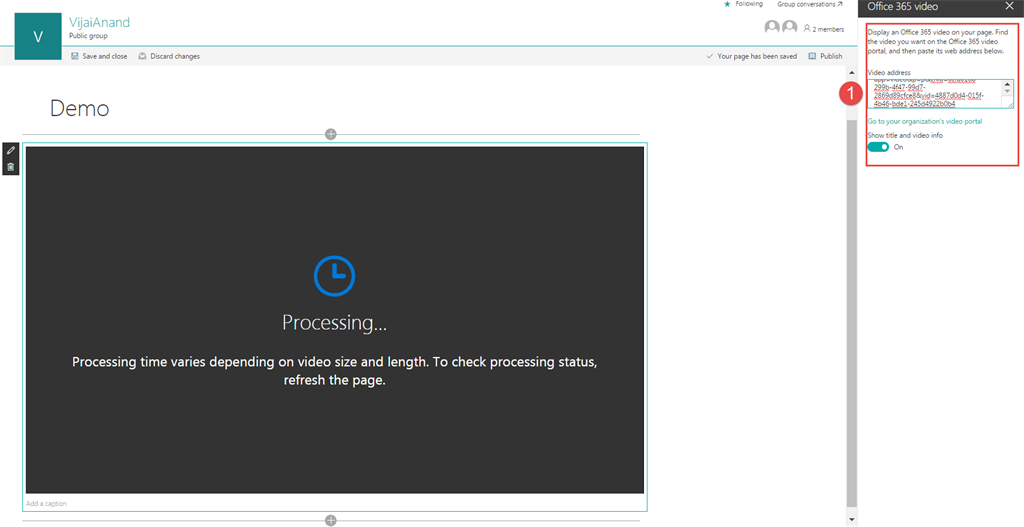
Task: Go to your organization's video portal
Action: tap(925, 121)
